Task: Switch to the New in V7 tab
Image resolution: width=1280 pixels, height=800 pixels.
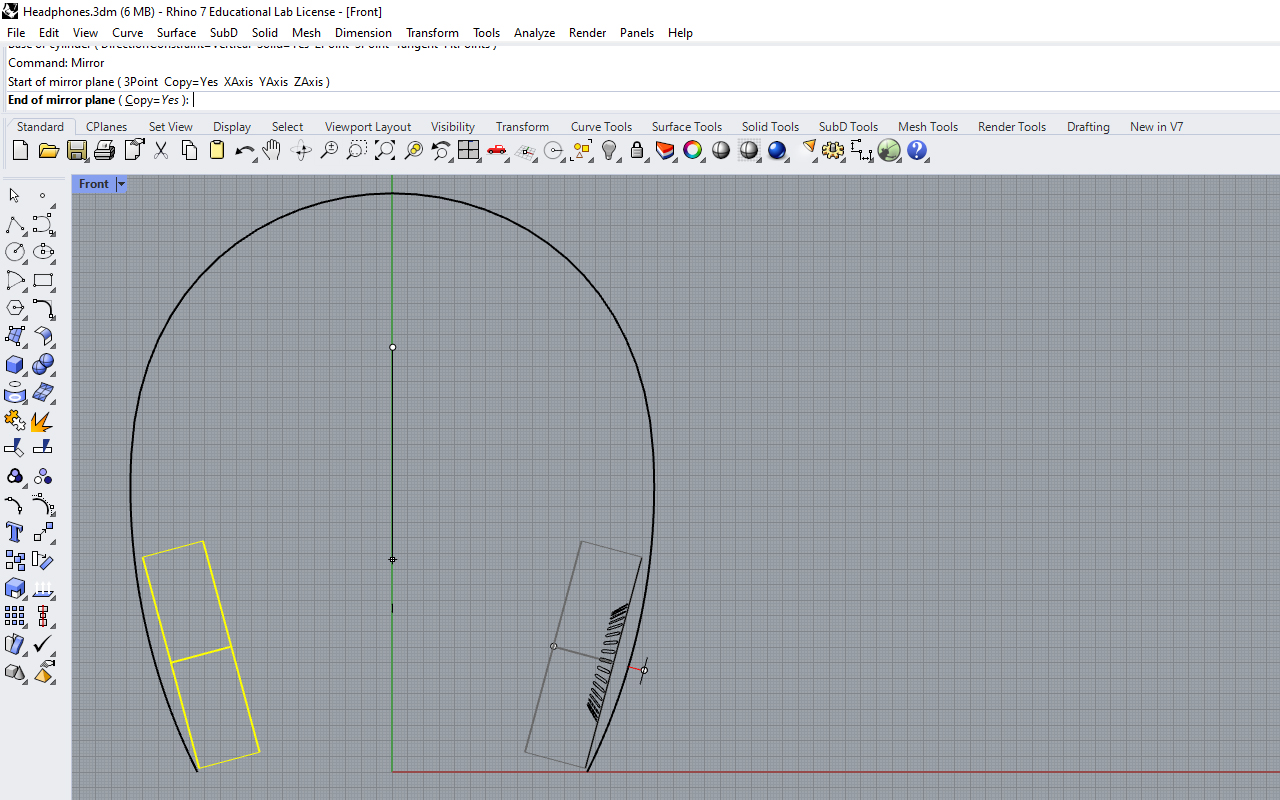Action: [1156, 127]
